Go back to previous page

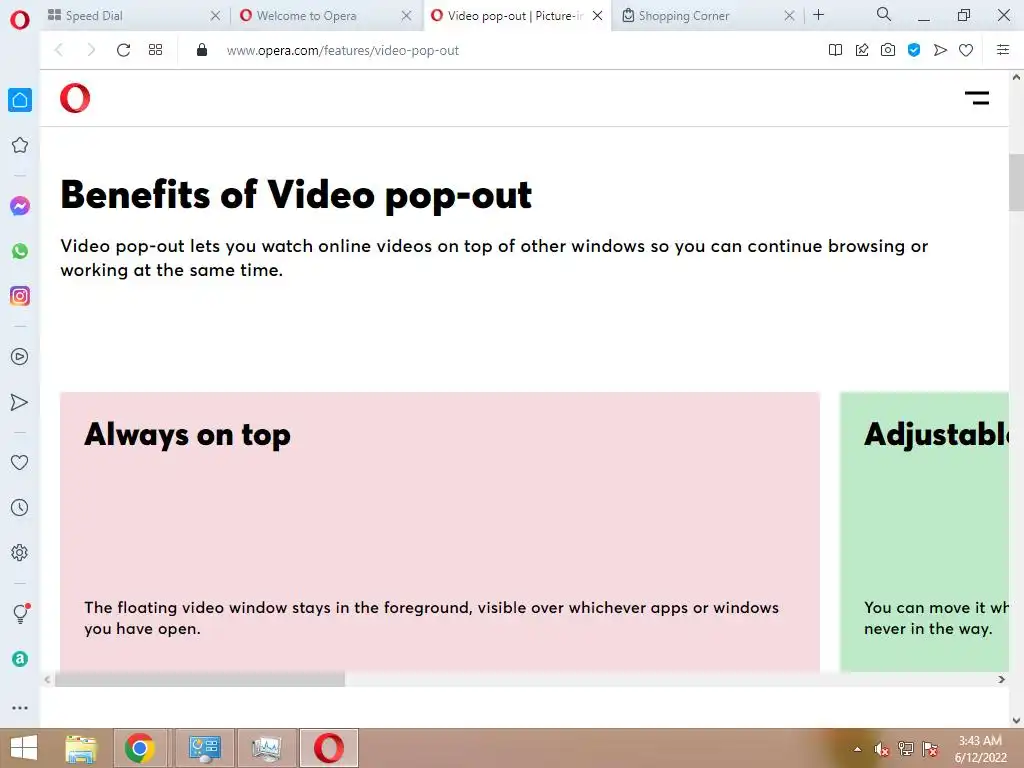click(59, 50)
